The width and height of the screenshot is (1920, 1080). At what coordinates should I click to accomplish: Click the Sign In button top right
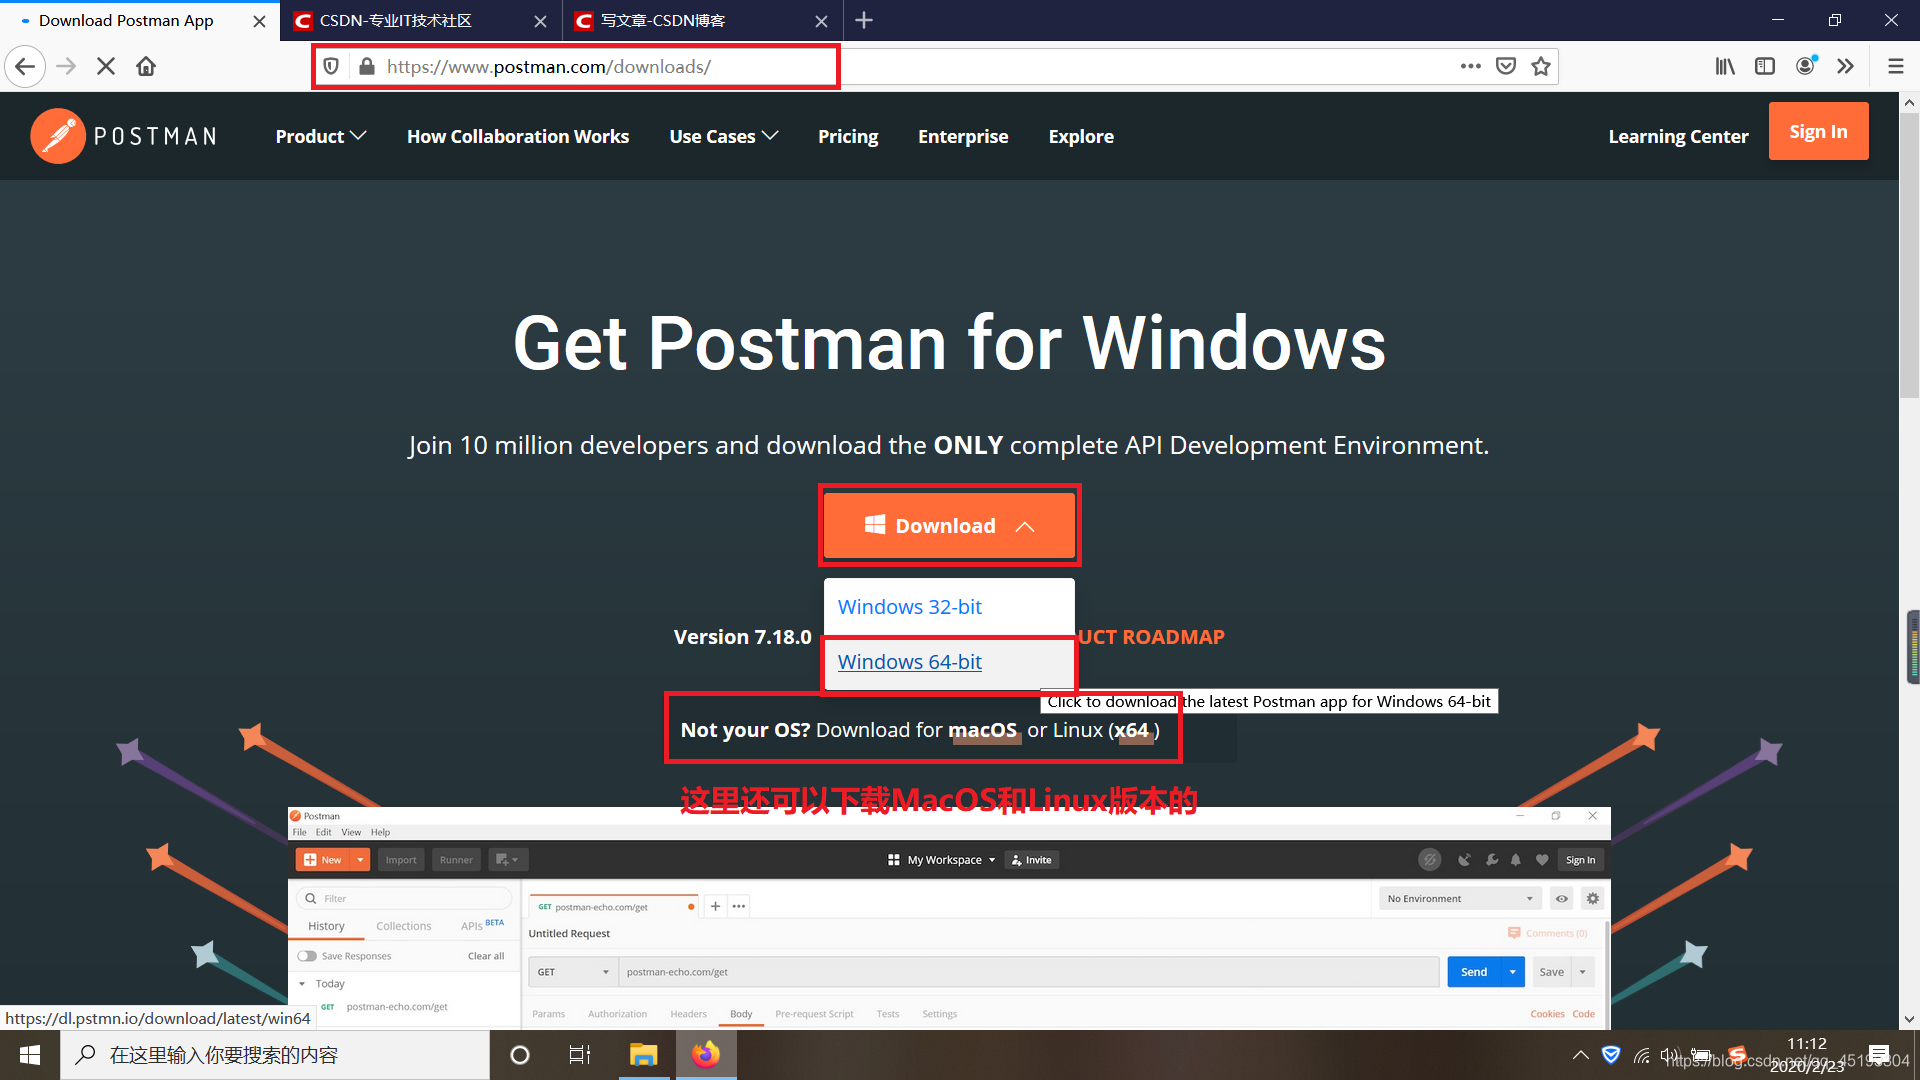point(1818,131)
